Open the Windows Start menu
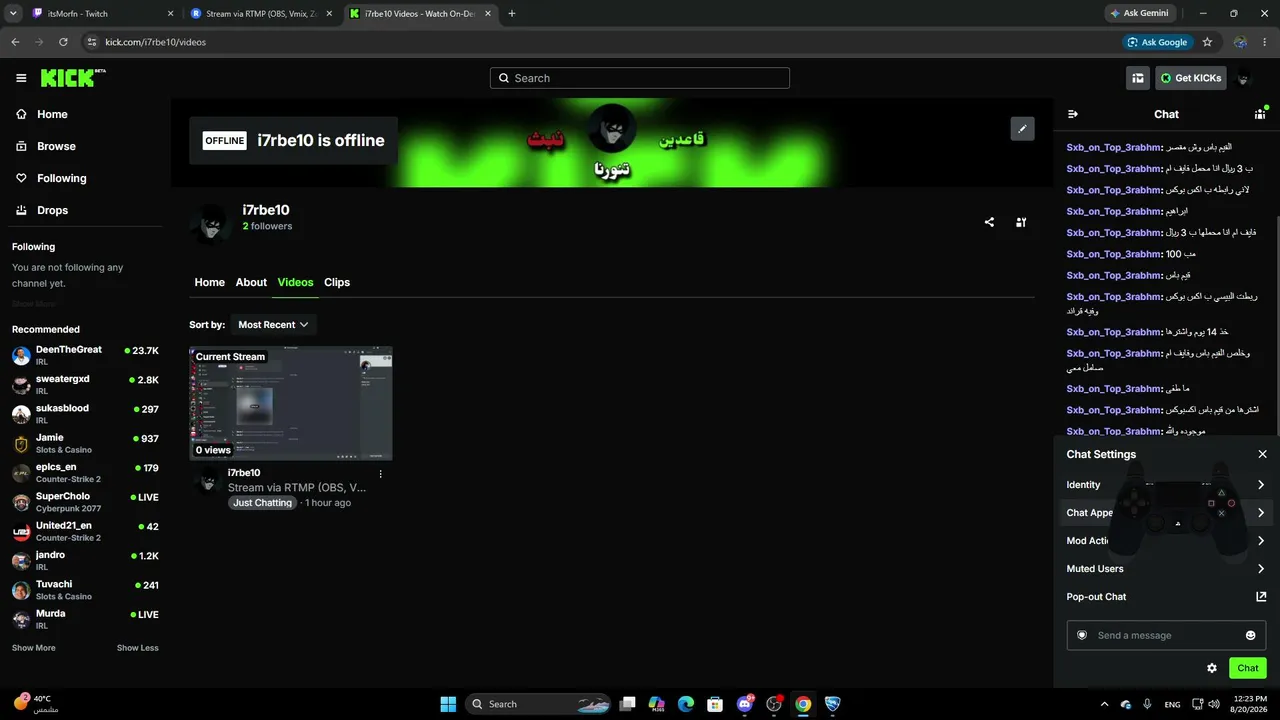Viewport: 1280px width, 720px height. 448,704
